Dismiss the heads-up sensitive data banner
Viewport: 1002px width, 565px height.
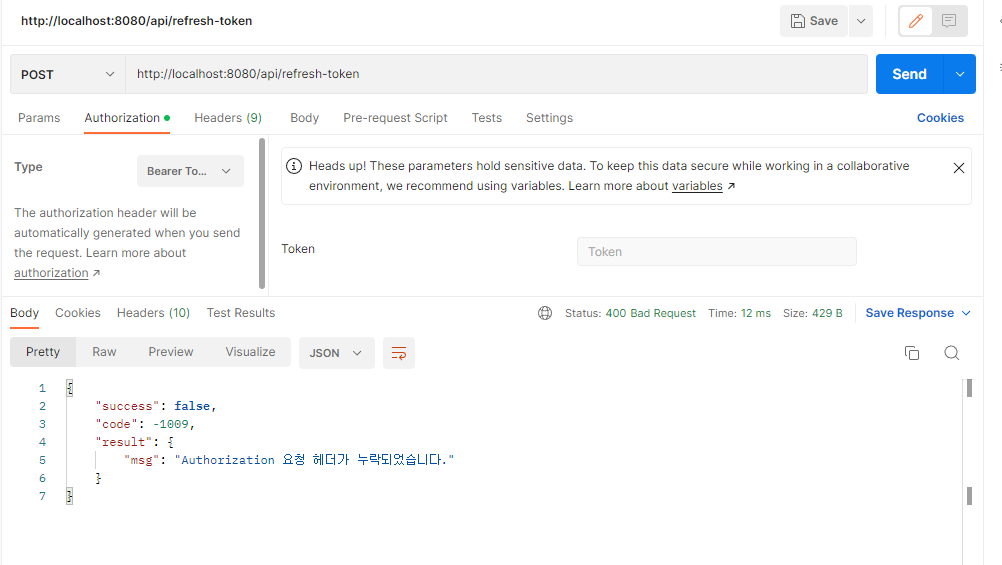coord(959,168)
